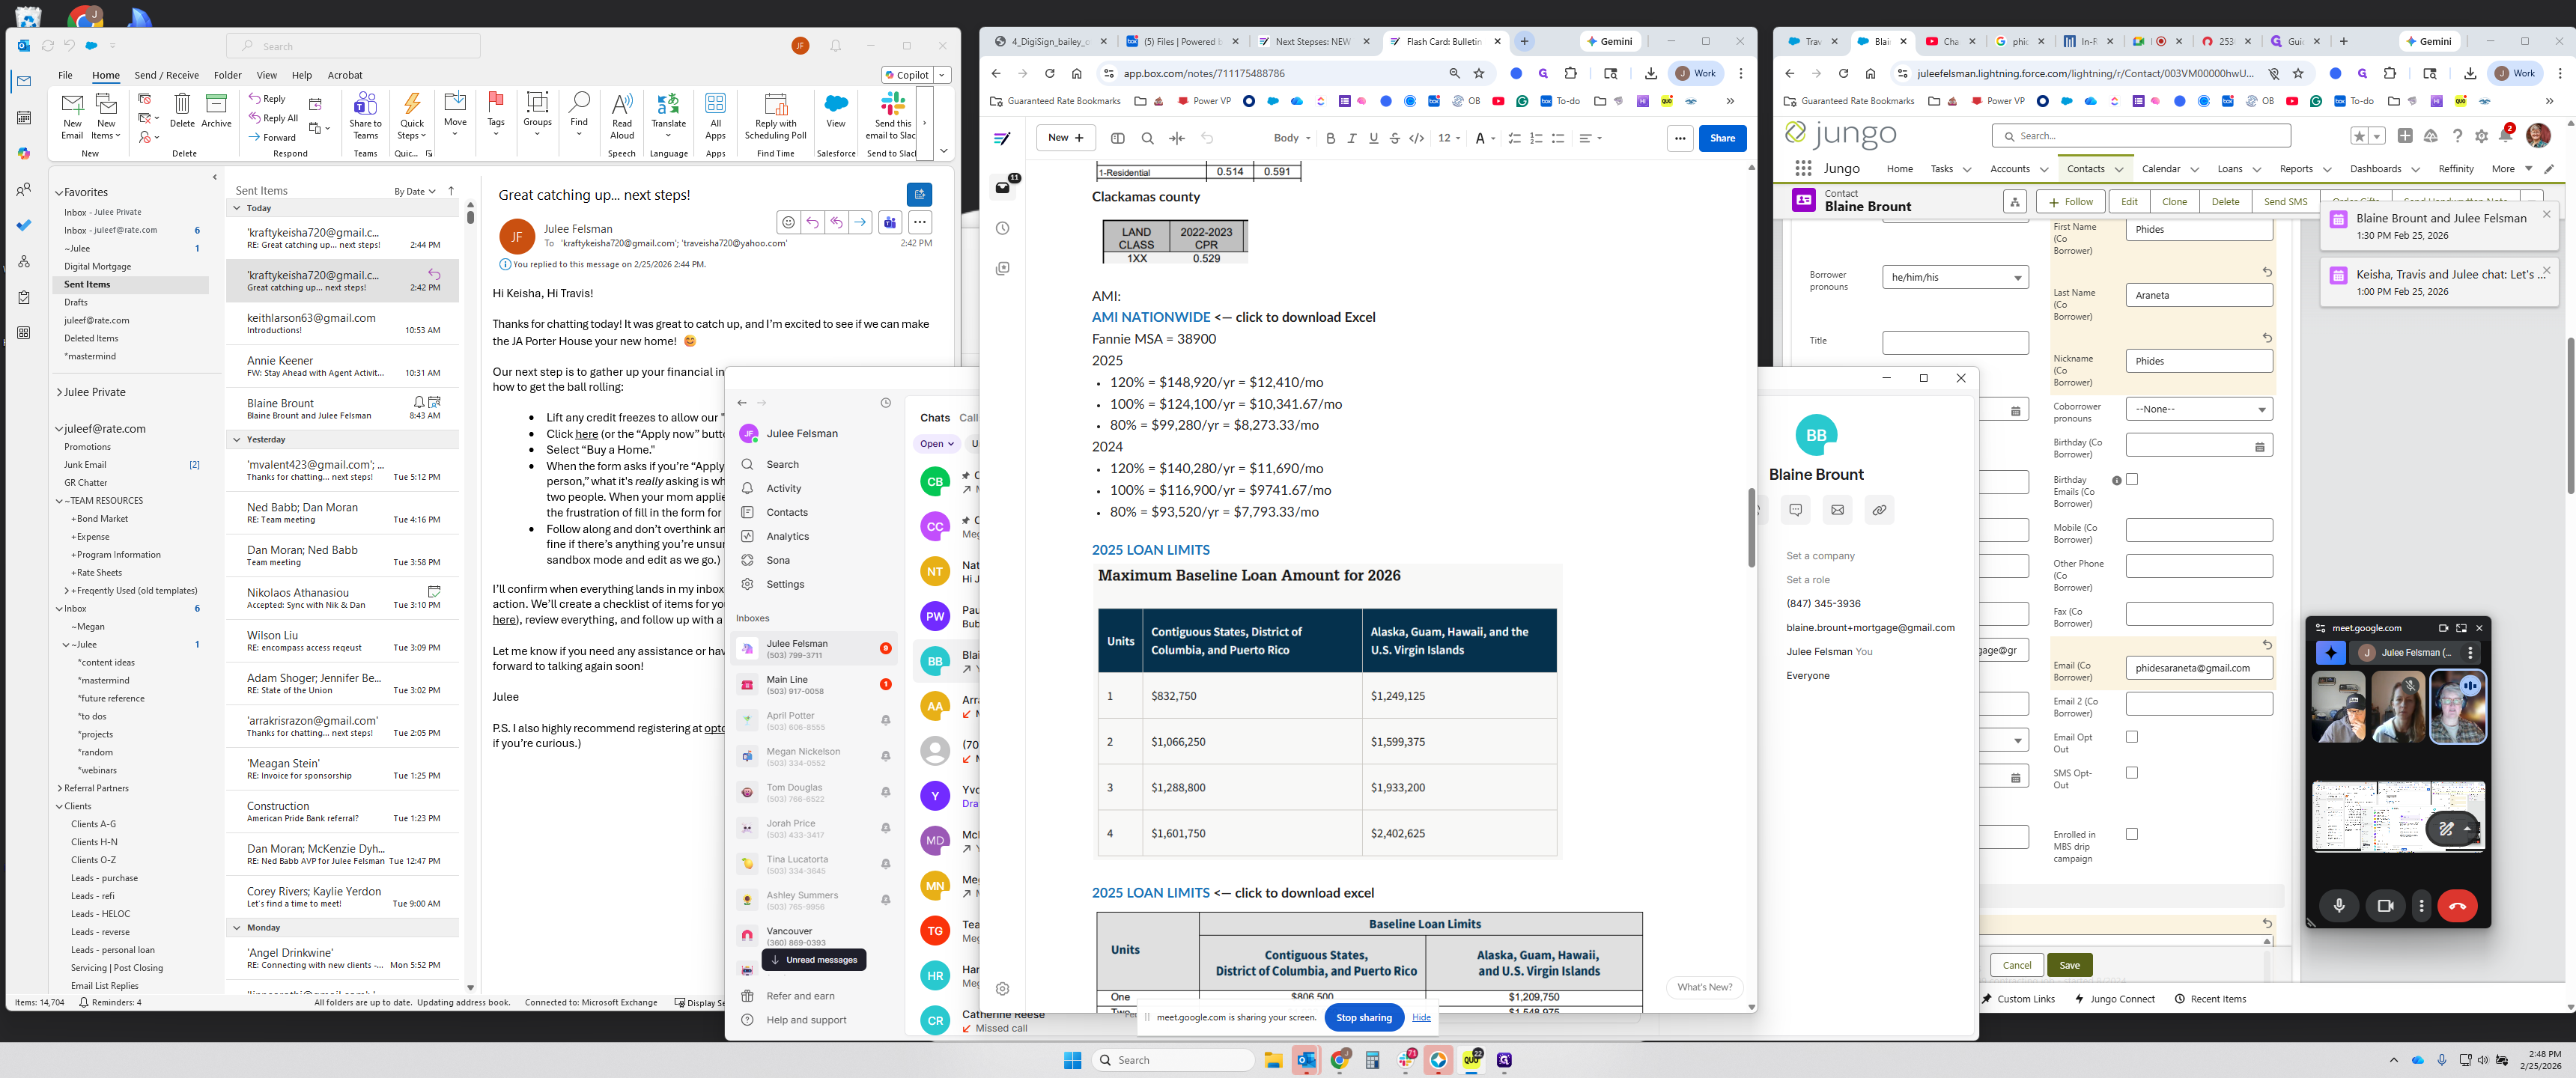Open Coborrower pronouns None dropdown

point(2198,409)
